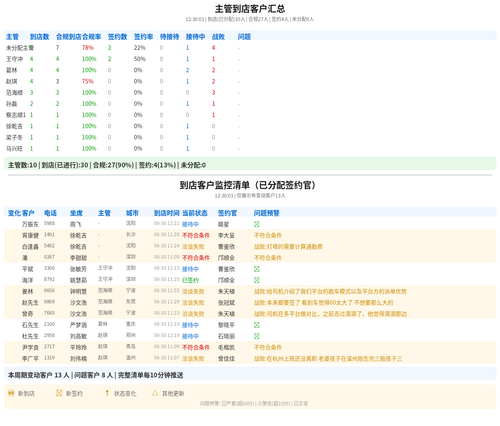Screen dimensions: 500x426
Task: Click 不符合条件 status in 尹学良's row
Action: tap(196, 347)
